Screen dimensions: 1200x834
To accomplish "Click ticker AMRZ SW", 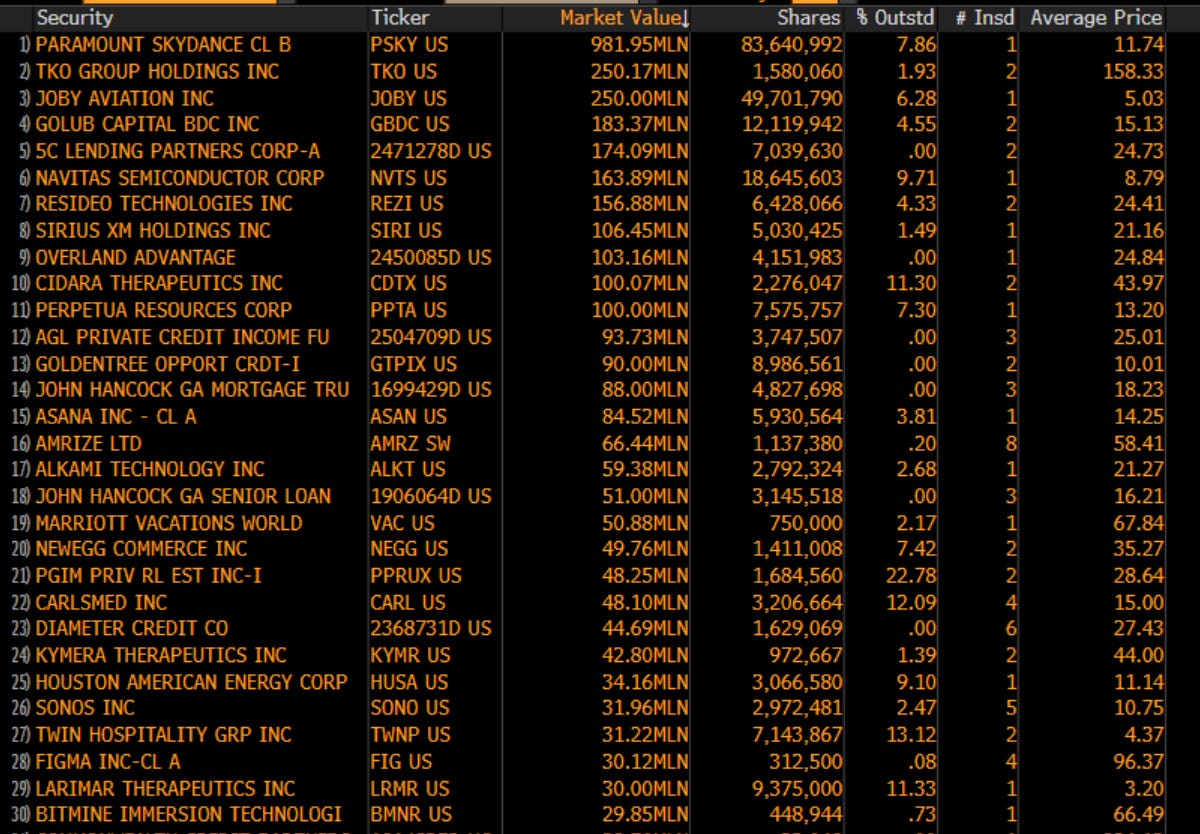I will click(411, 443).
